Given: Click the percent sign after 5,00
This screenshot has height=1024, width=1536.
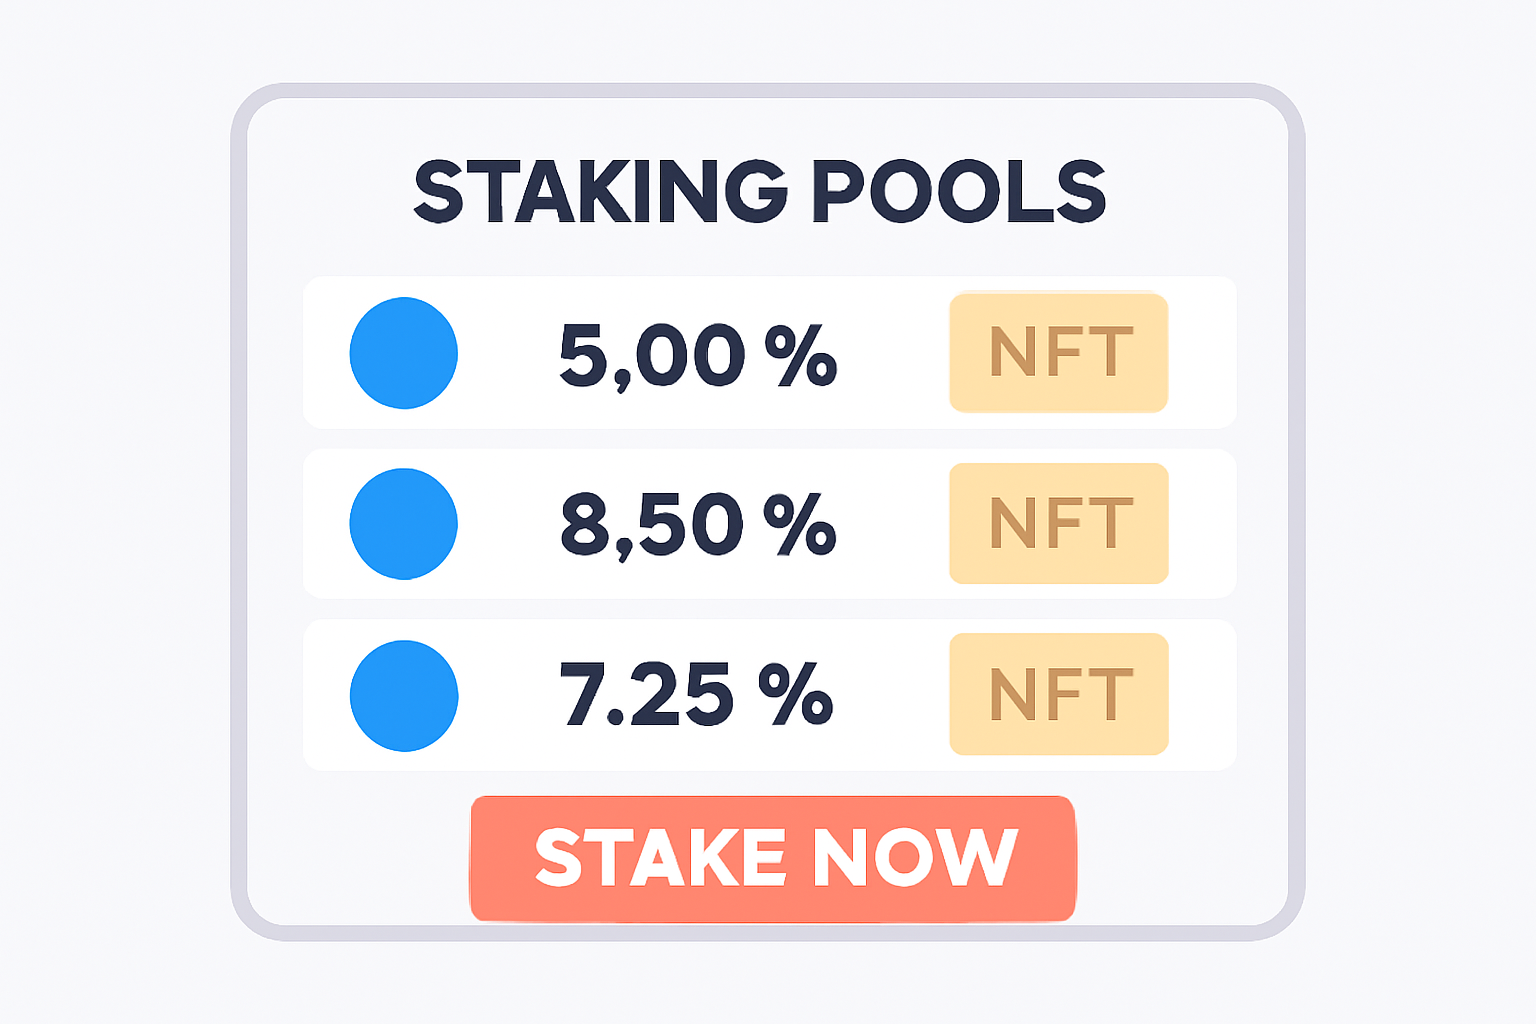Looking at the screenshot, I should (801, 355).
